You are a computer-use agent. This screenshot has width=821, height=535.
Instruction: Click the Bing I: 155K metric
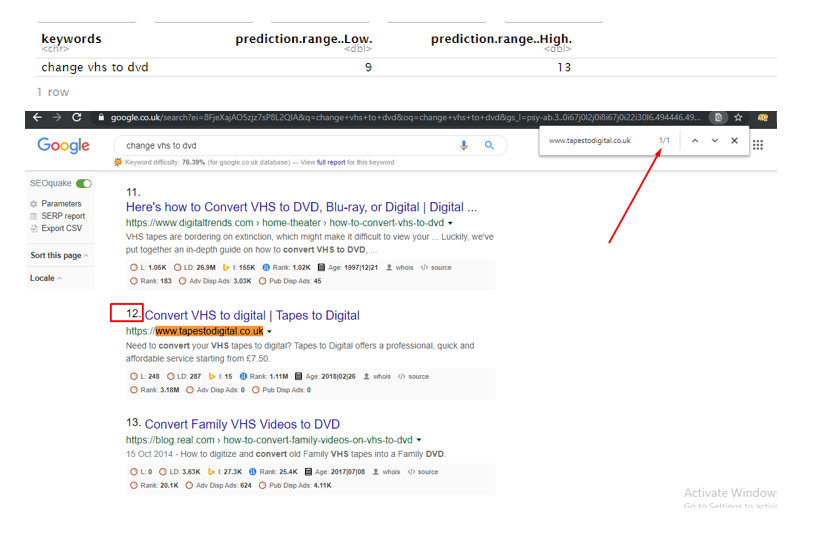click(239, 268)
